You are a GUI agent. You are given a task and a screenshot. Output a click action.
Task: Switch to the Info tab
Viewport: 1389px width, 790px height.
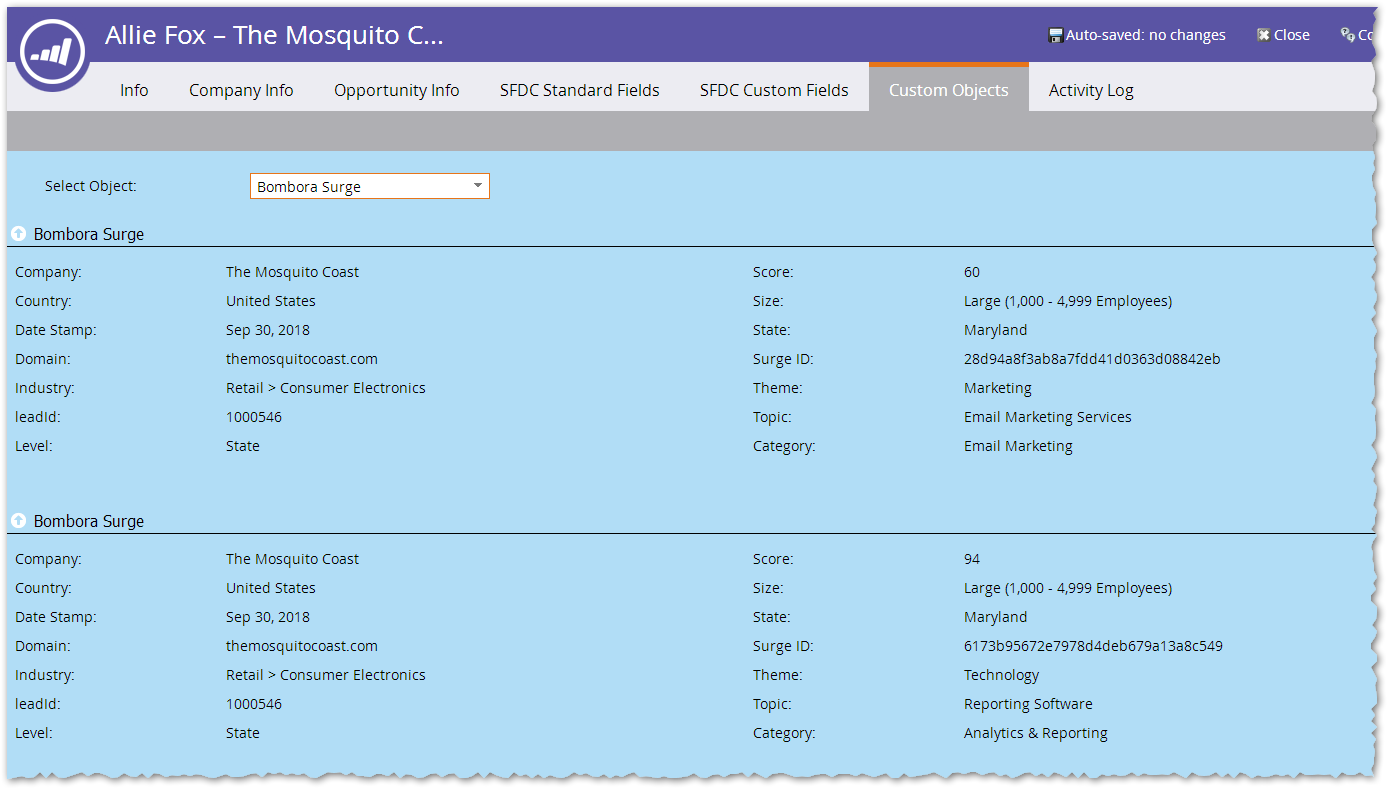(134, 90)
